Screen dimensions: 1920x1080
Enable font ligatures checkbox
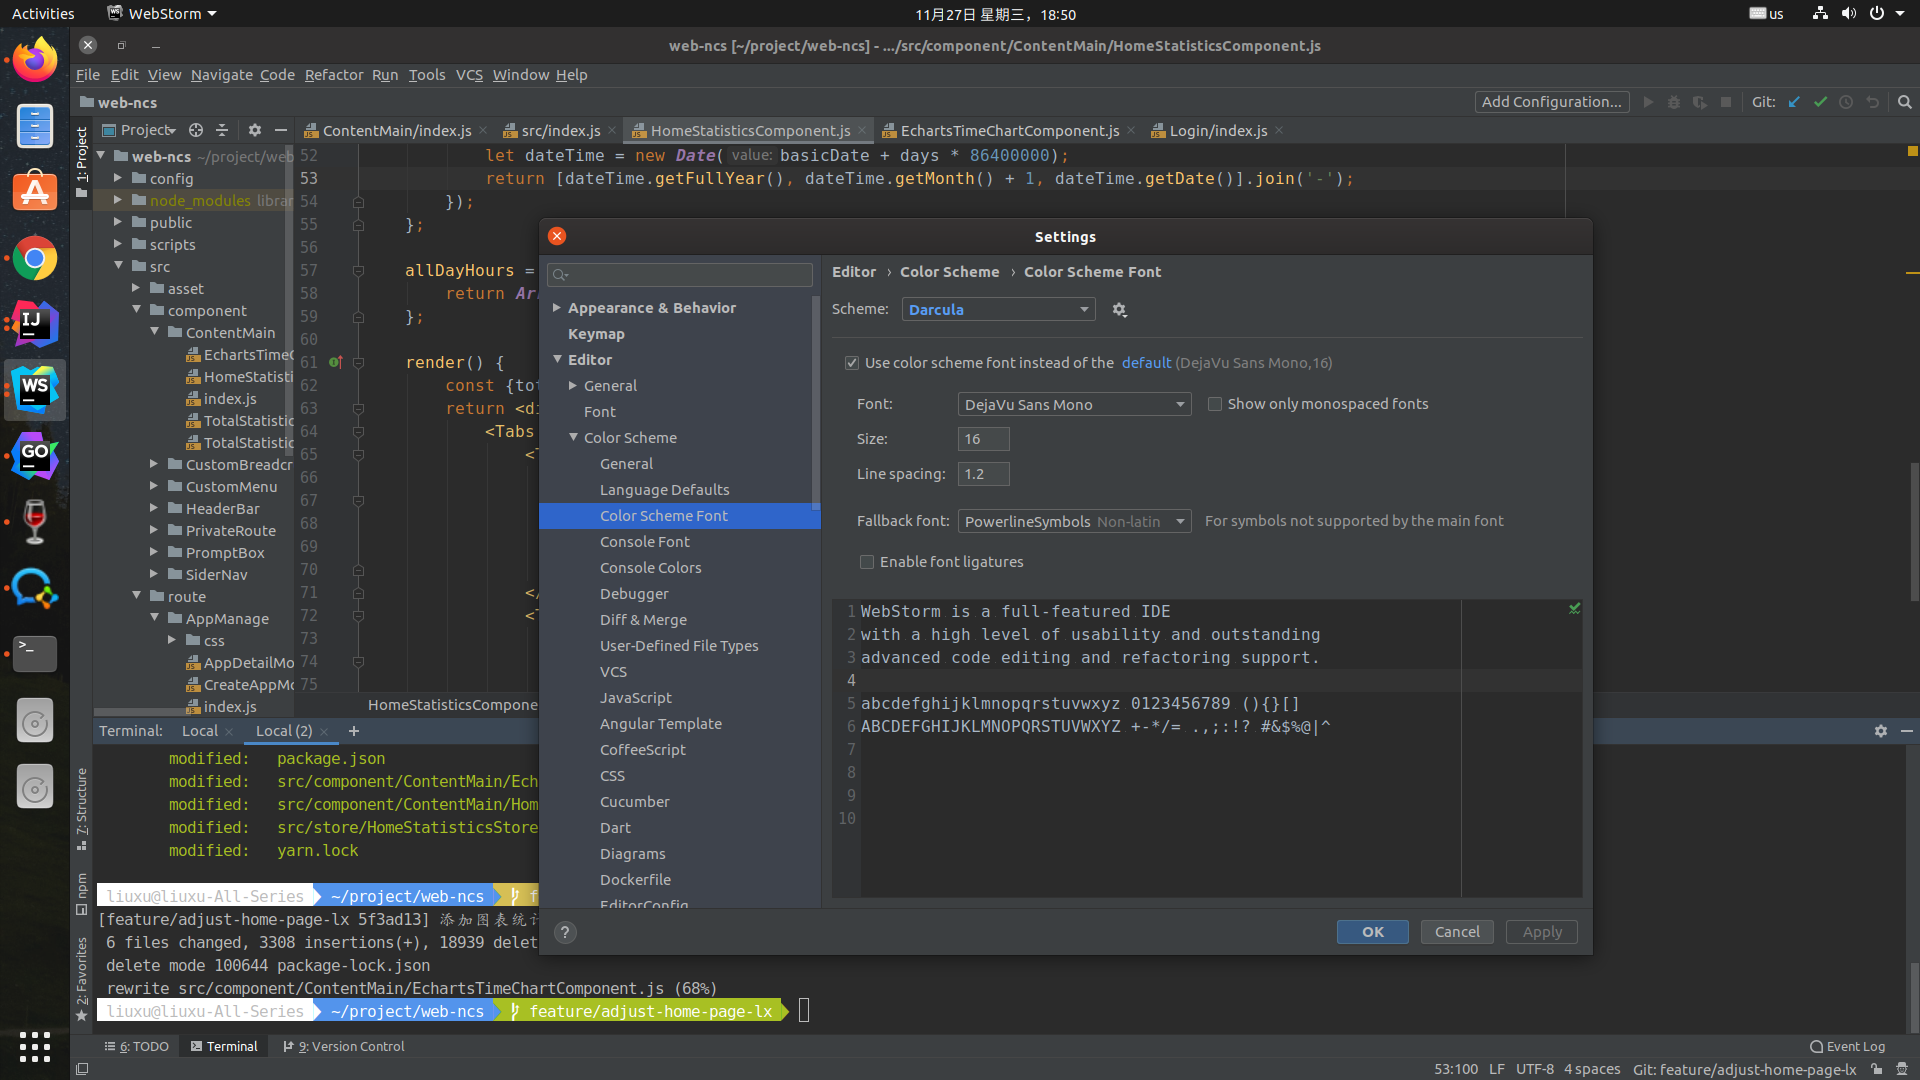[x=867, y=562]
